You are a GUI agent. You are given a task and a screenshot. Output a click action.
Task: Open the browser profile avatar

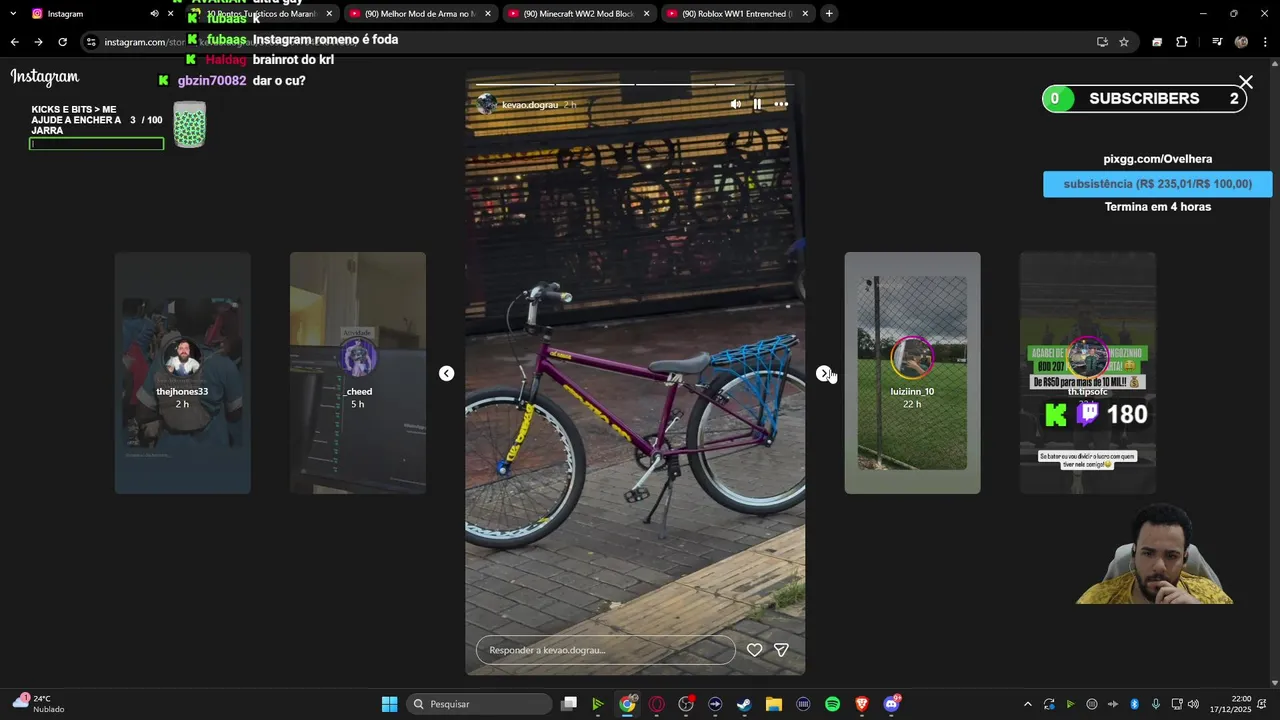[1241, 42]
